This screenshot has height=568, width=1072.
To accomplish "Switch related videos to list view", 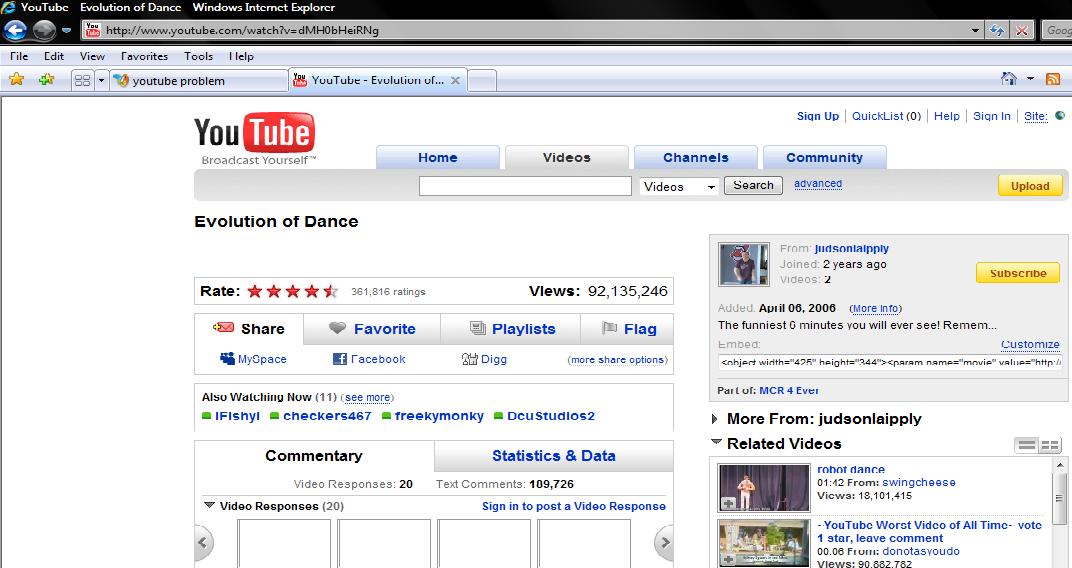I will click(1026, 445).
